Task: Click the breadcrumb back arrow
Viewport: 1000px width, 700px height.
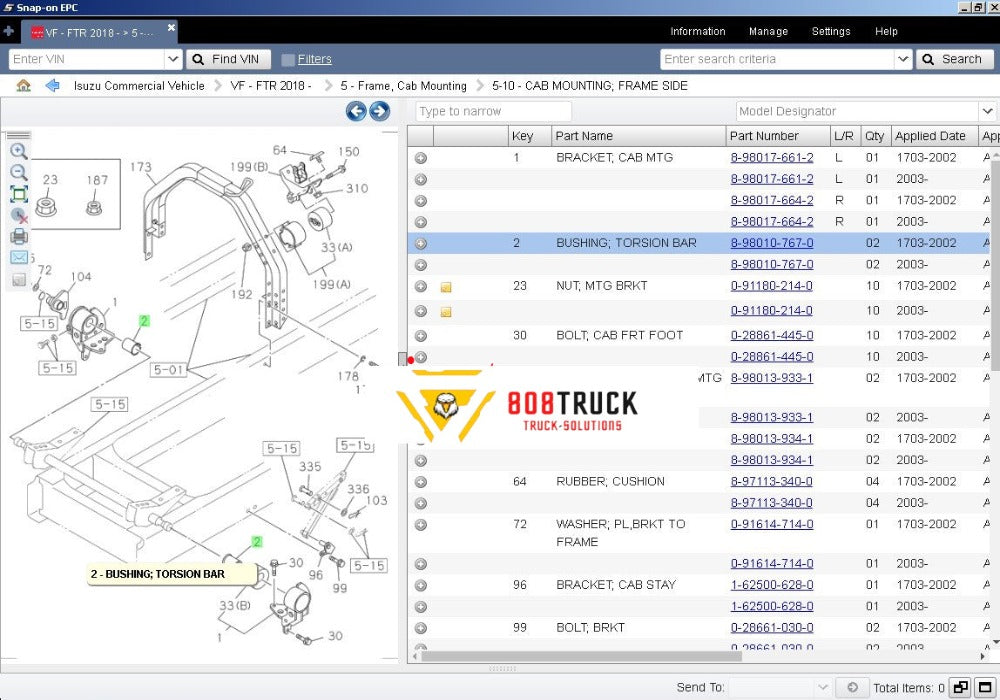Action: 53,86
